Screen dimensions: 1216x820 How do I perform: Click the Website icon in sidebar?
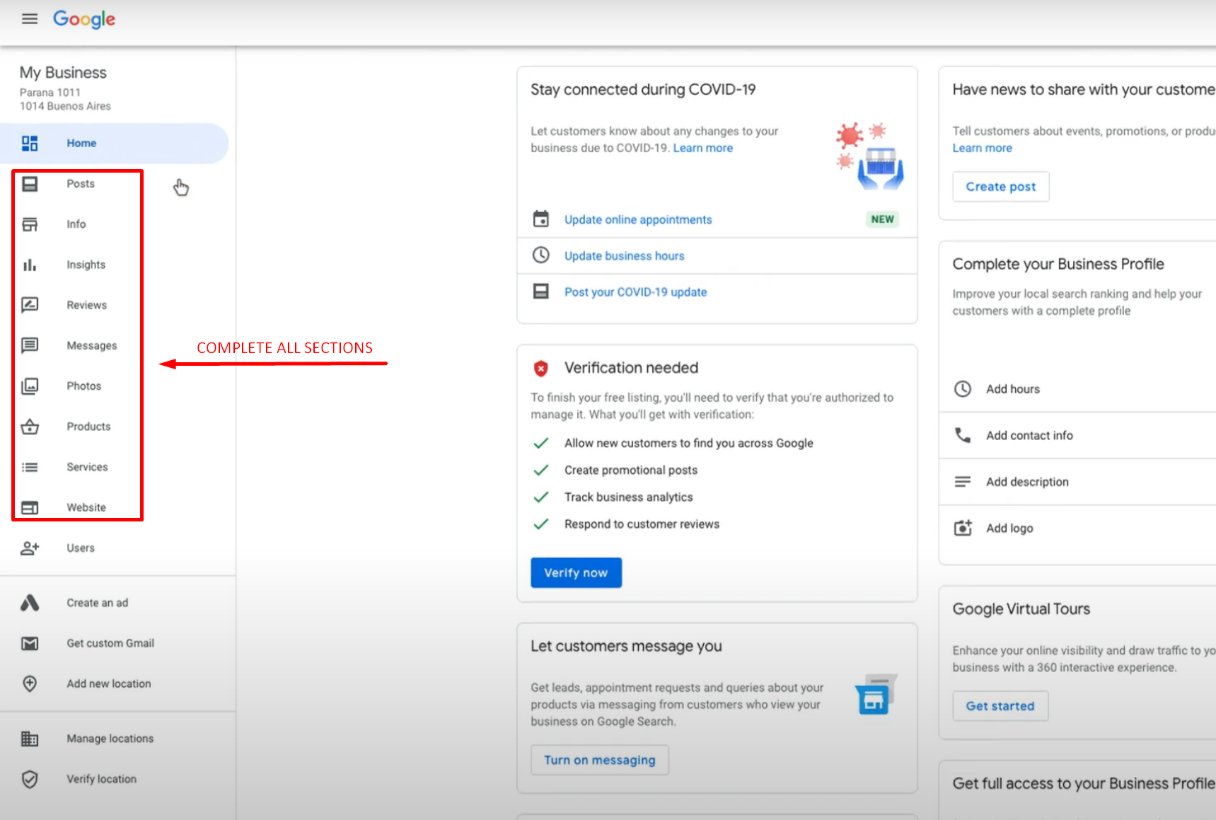(30, 508)
